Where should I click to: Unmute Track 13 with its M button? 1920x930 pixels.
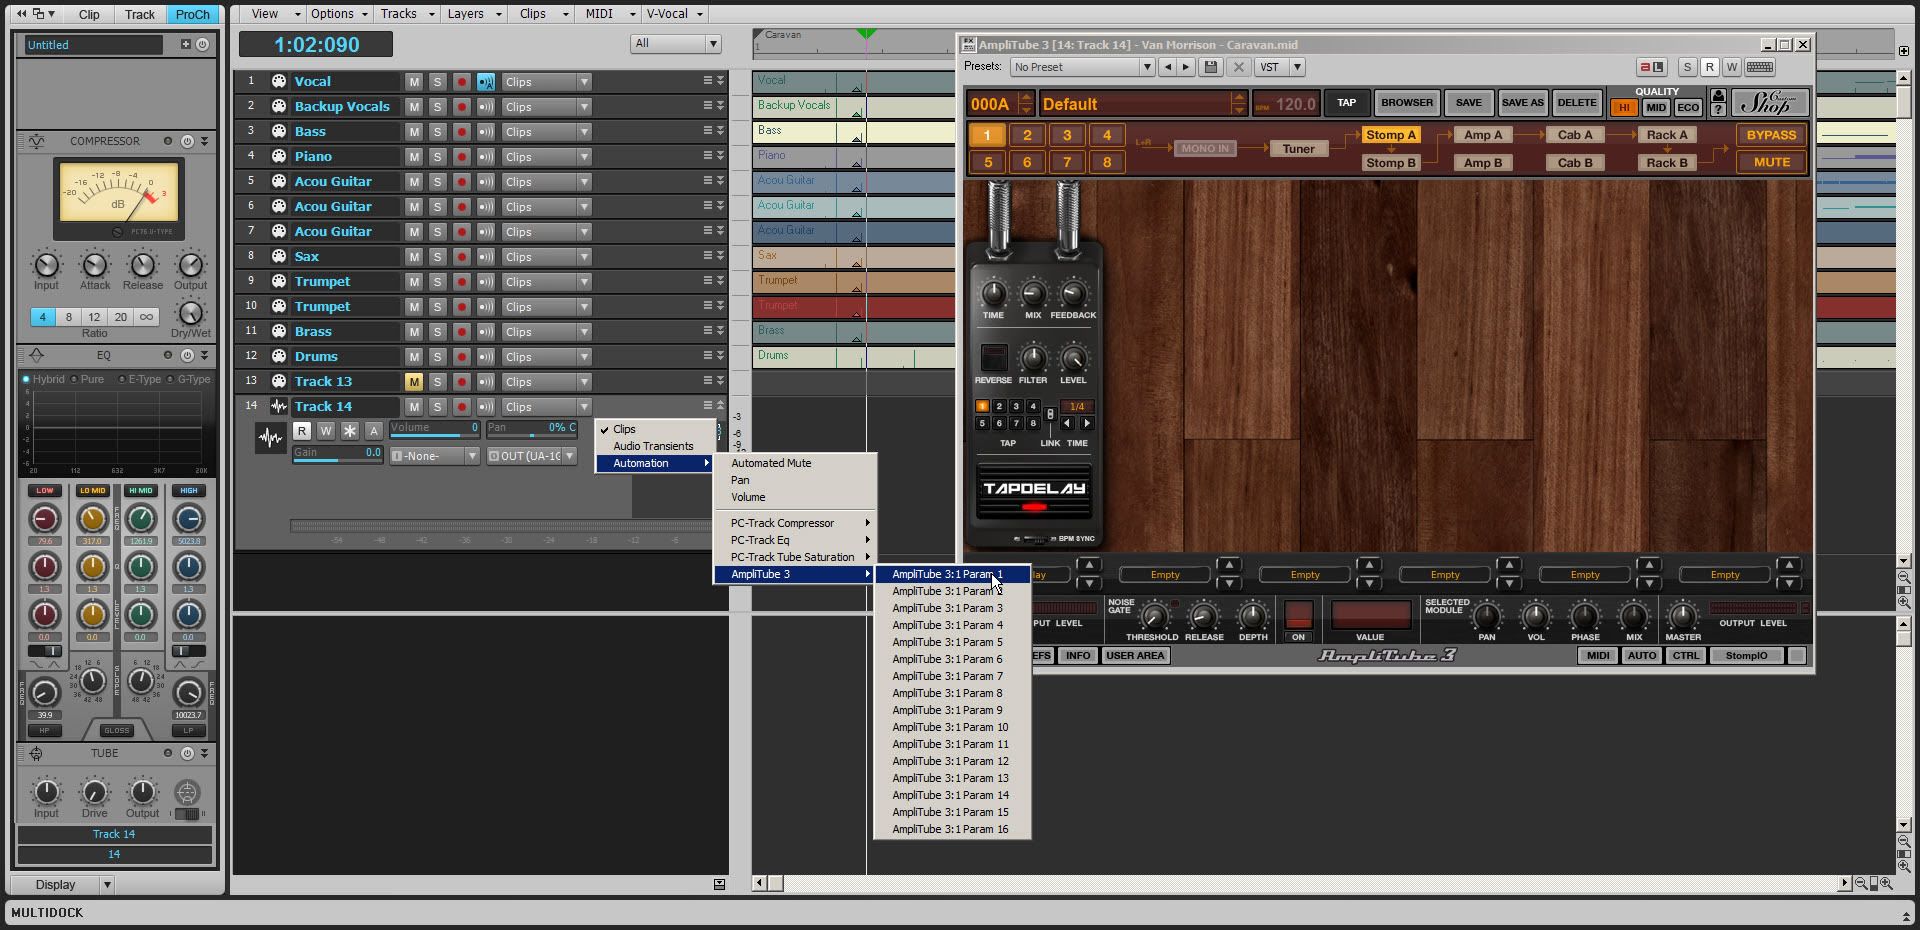coord(413,382)
